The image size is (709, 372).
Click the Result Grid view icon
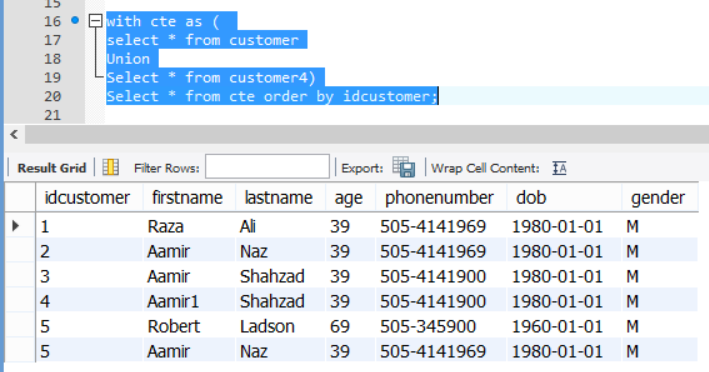111,167
